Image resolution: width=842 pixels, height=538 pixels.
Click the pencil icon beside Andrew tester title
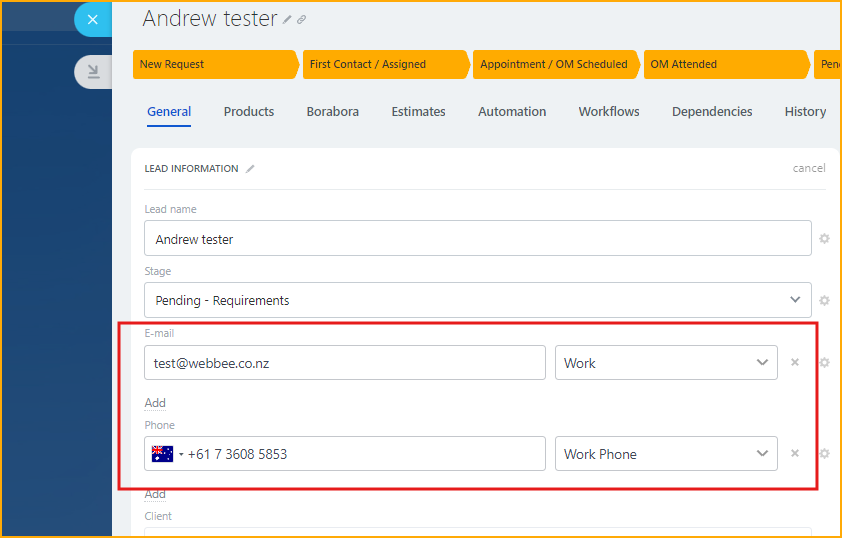tap(288, 19)
